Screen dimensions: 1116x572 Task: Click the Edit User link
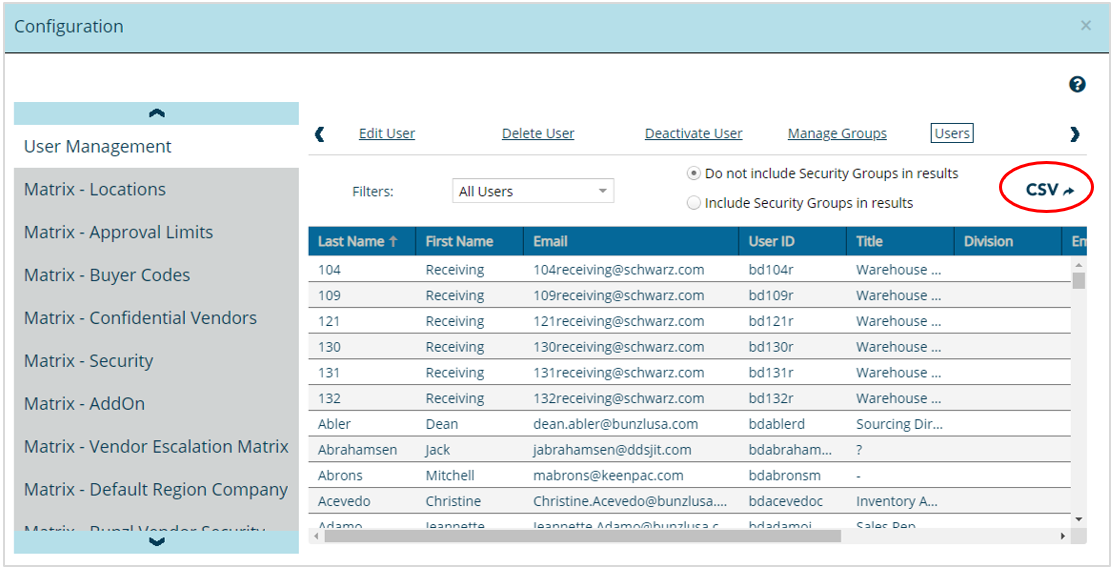coord(386,134)
